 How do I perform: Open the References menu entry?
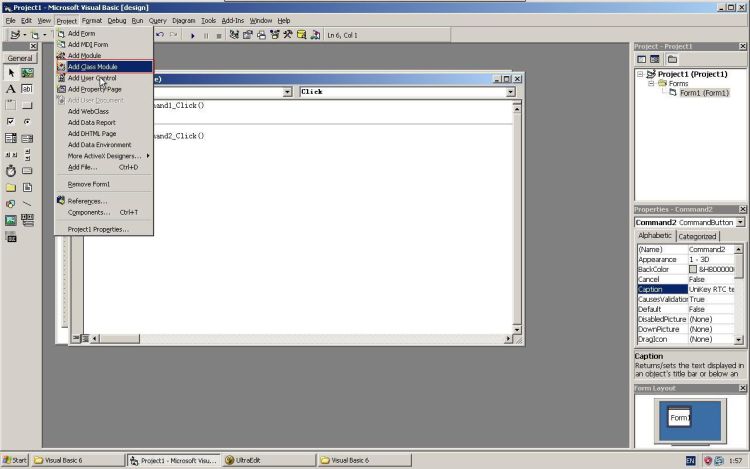coord(104,201)
